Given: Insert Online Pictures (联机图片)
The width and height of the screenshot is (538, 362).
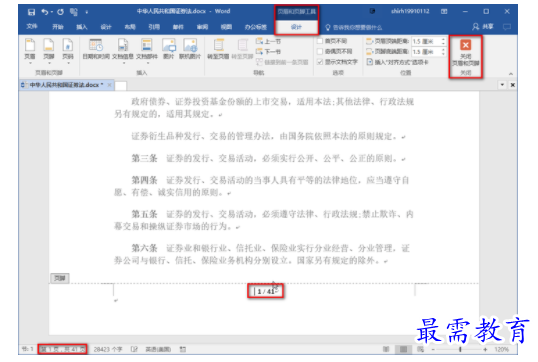Looking at the screenshot, I should [190, 49].
